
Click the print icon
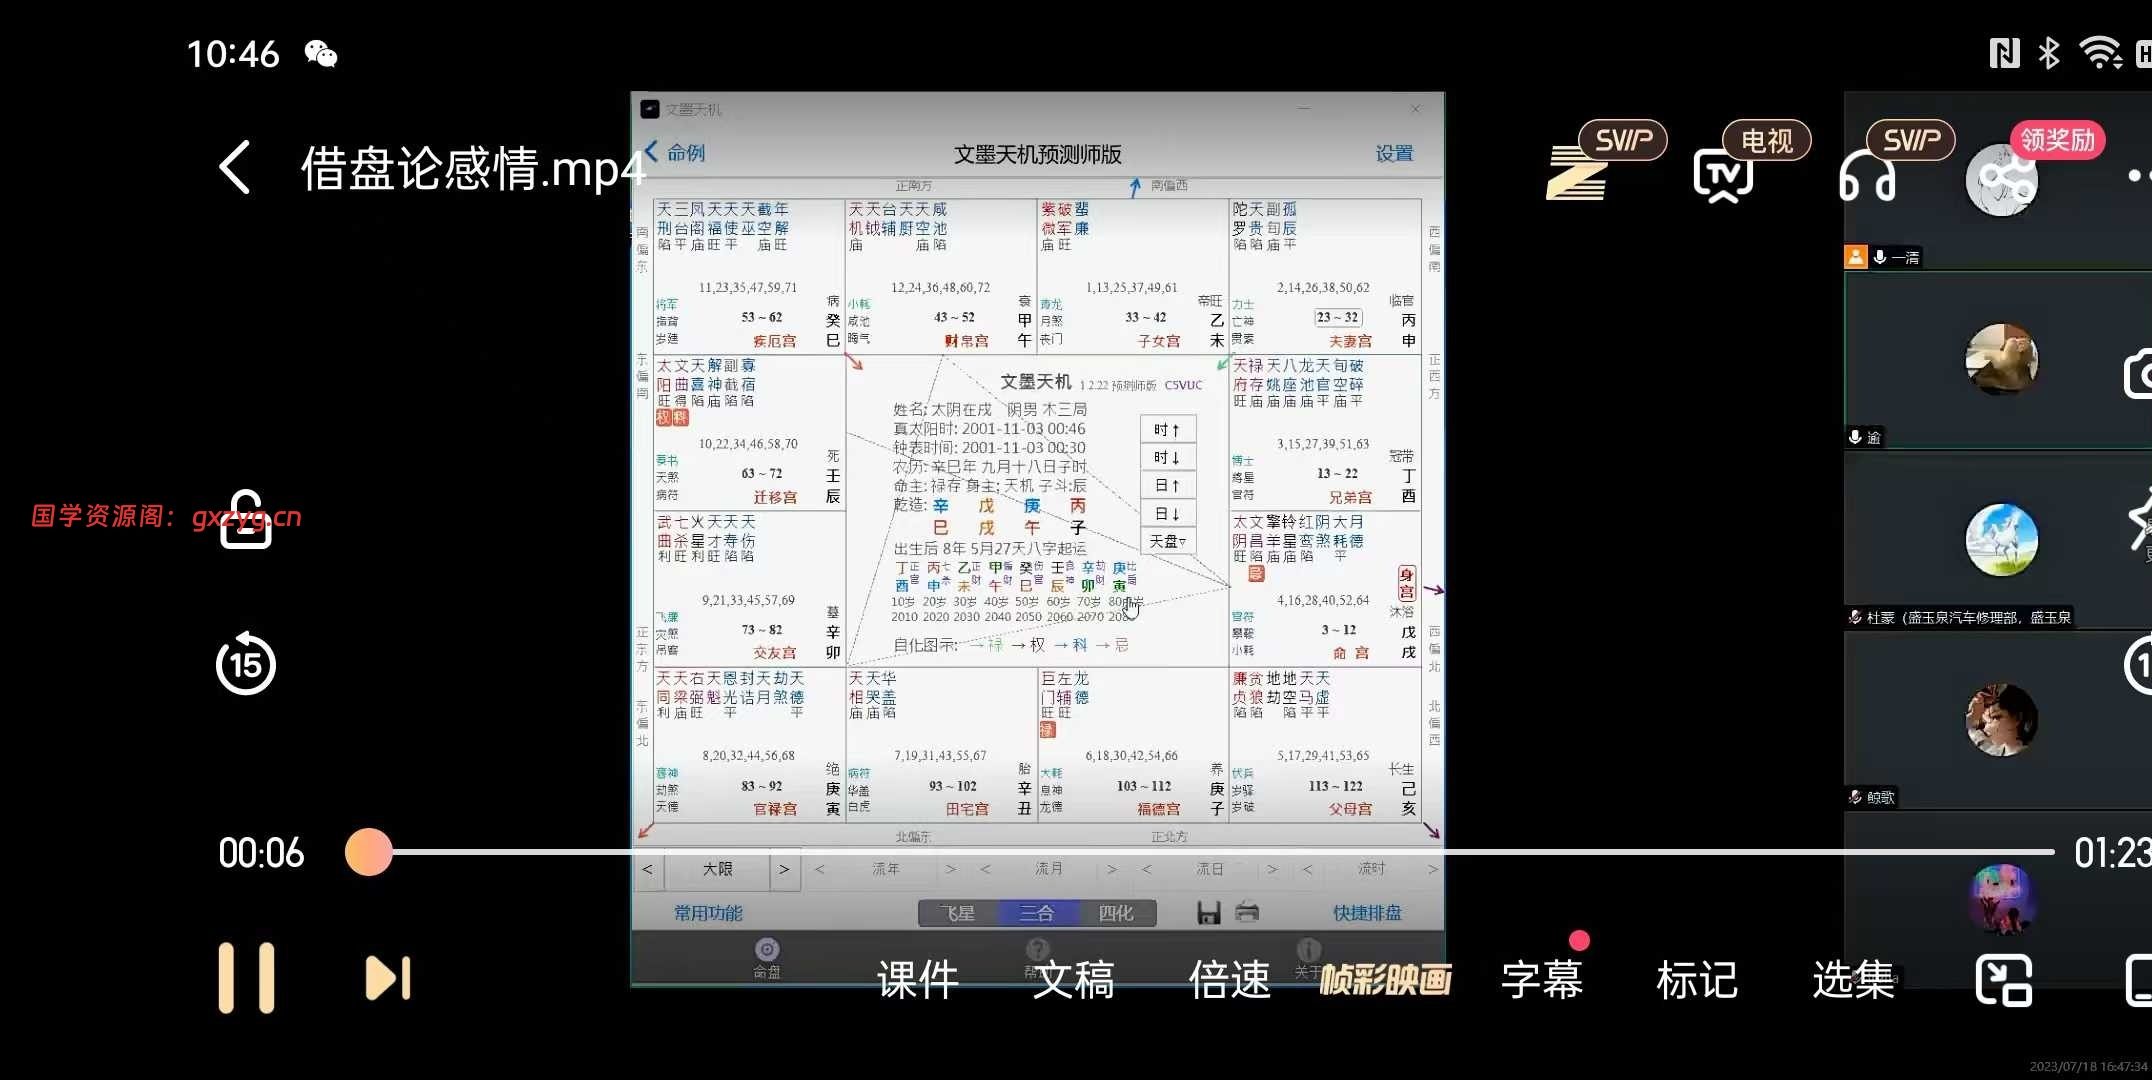pos(1247,911)
